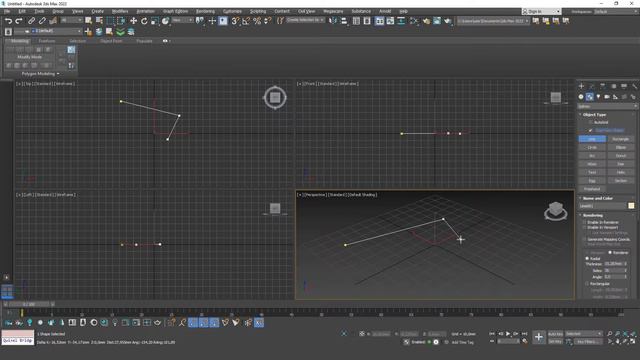Select the Rectangular radio button
The width and height of the screenshot is (640, 360).
click(587, 284)
